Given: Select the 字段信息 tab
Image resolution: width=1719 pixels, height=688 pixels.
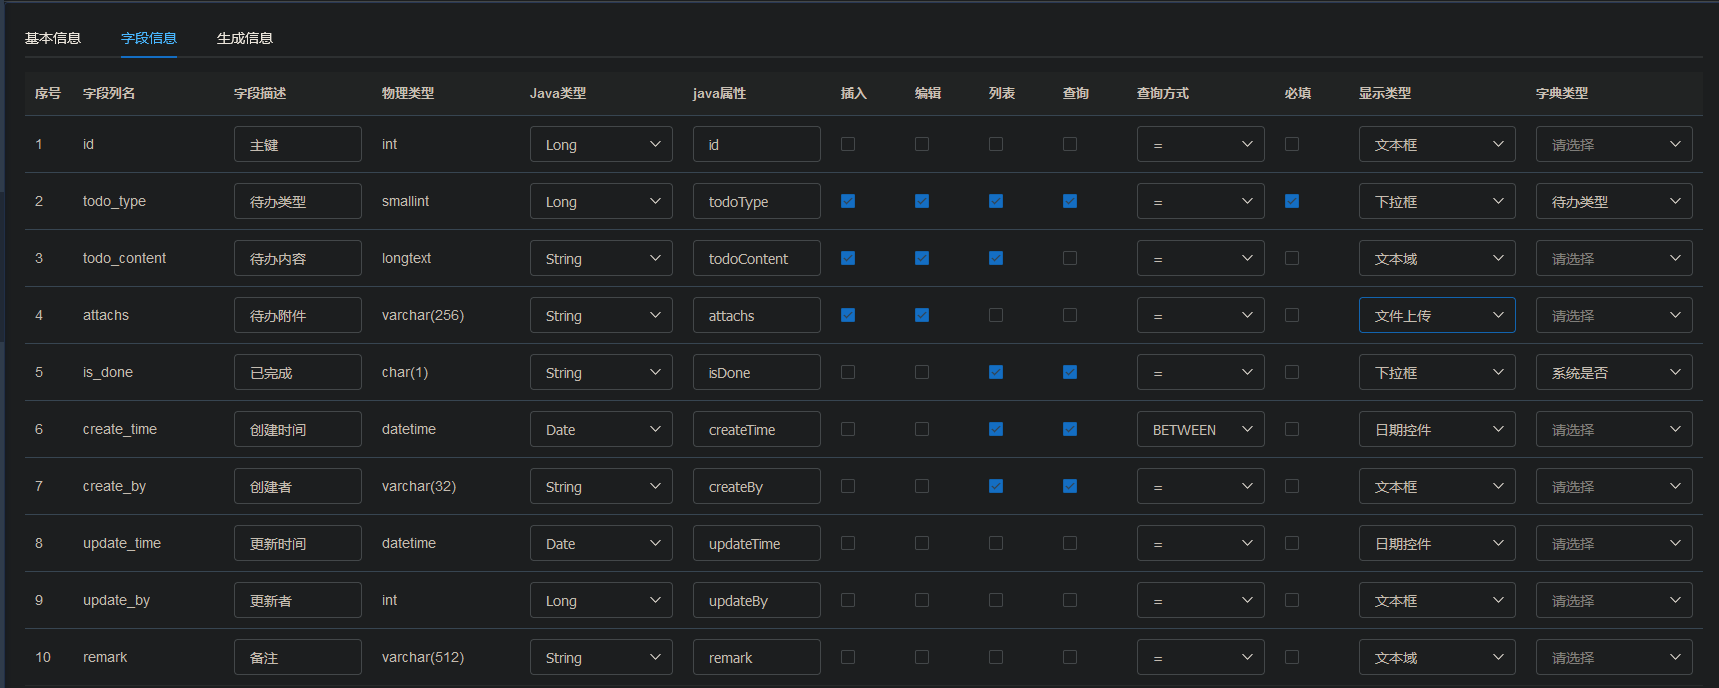Looking at the screenshot, I should (x=149, y=38).
